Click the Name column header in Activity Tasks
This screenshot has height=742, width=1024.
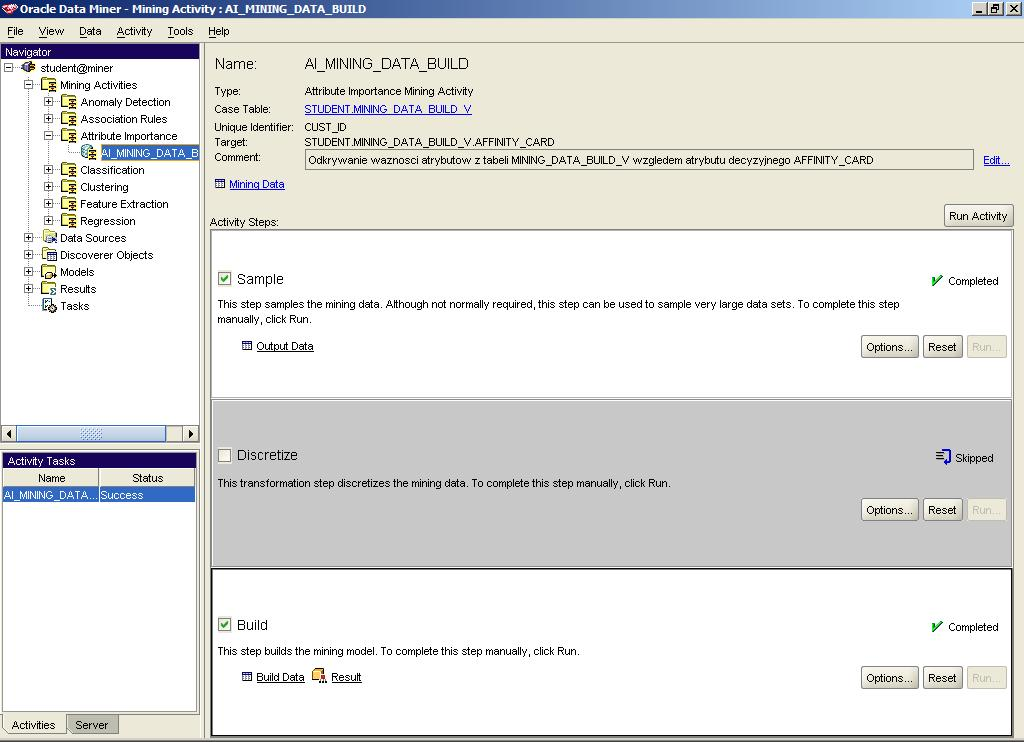pyautogui.click(x=51, y=477)
